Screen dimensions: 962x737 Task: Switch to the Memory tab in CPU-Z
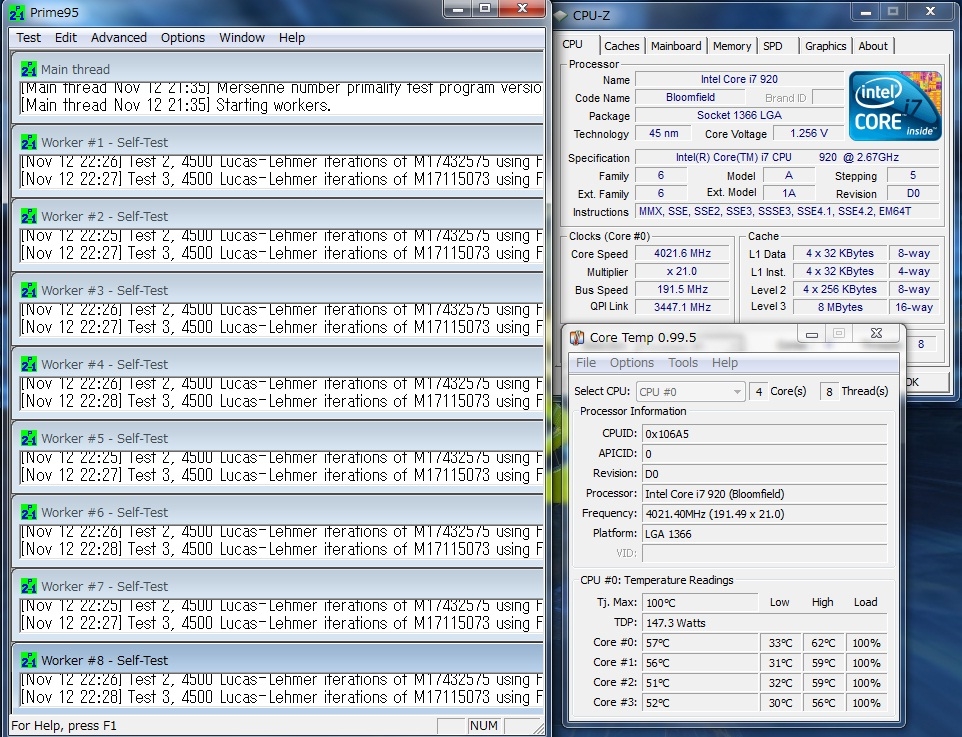coord(731,46)
